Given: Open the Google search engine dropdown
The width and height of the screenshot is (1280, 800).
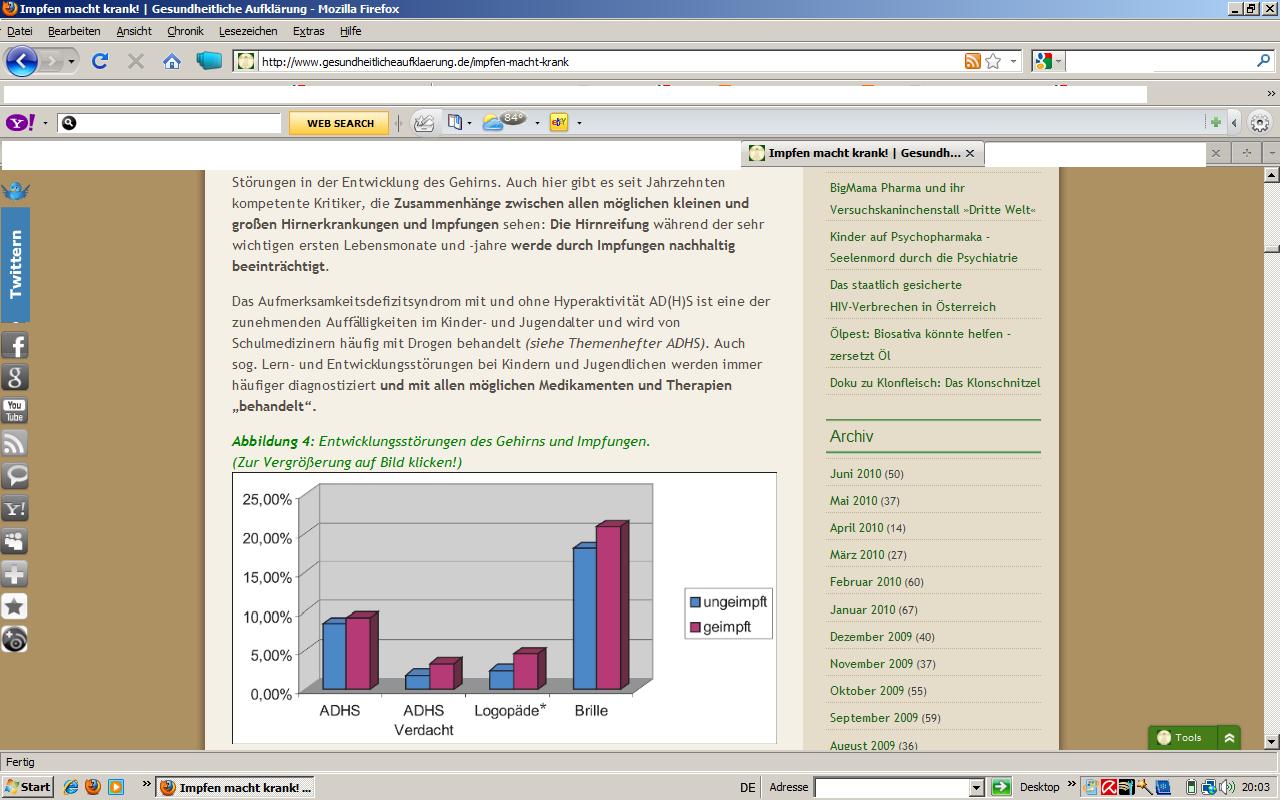Looking at the screenshot, I should click(x=1047, y=61).
